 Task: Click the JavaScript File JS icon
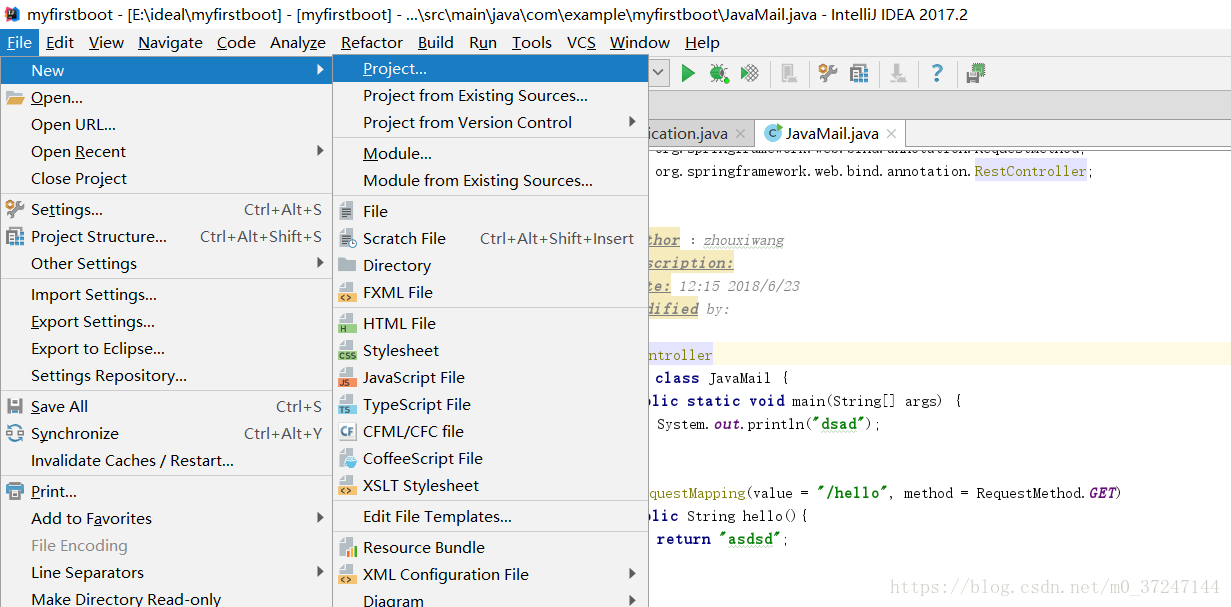tap(347, 377)
